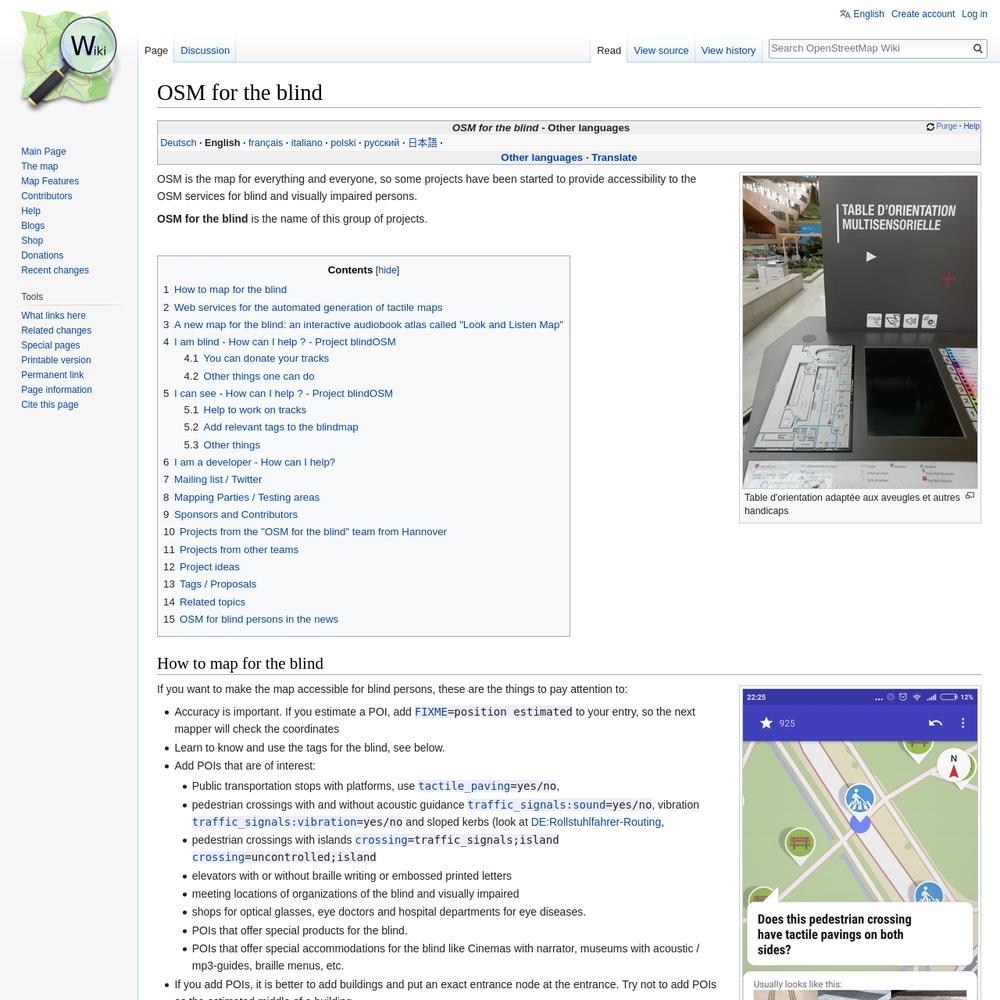
Task: Open Map Features sidebar link
Action: coord(50,181)
